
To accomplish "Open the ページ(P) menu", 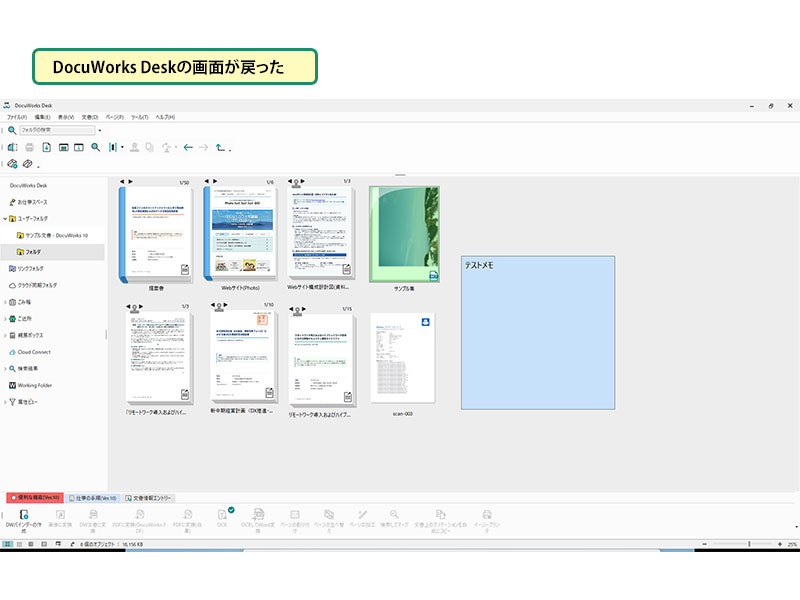I will [x=114, y=117].
